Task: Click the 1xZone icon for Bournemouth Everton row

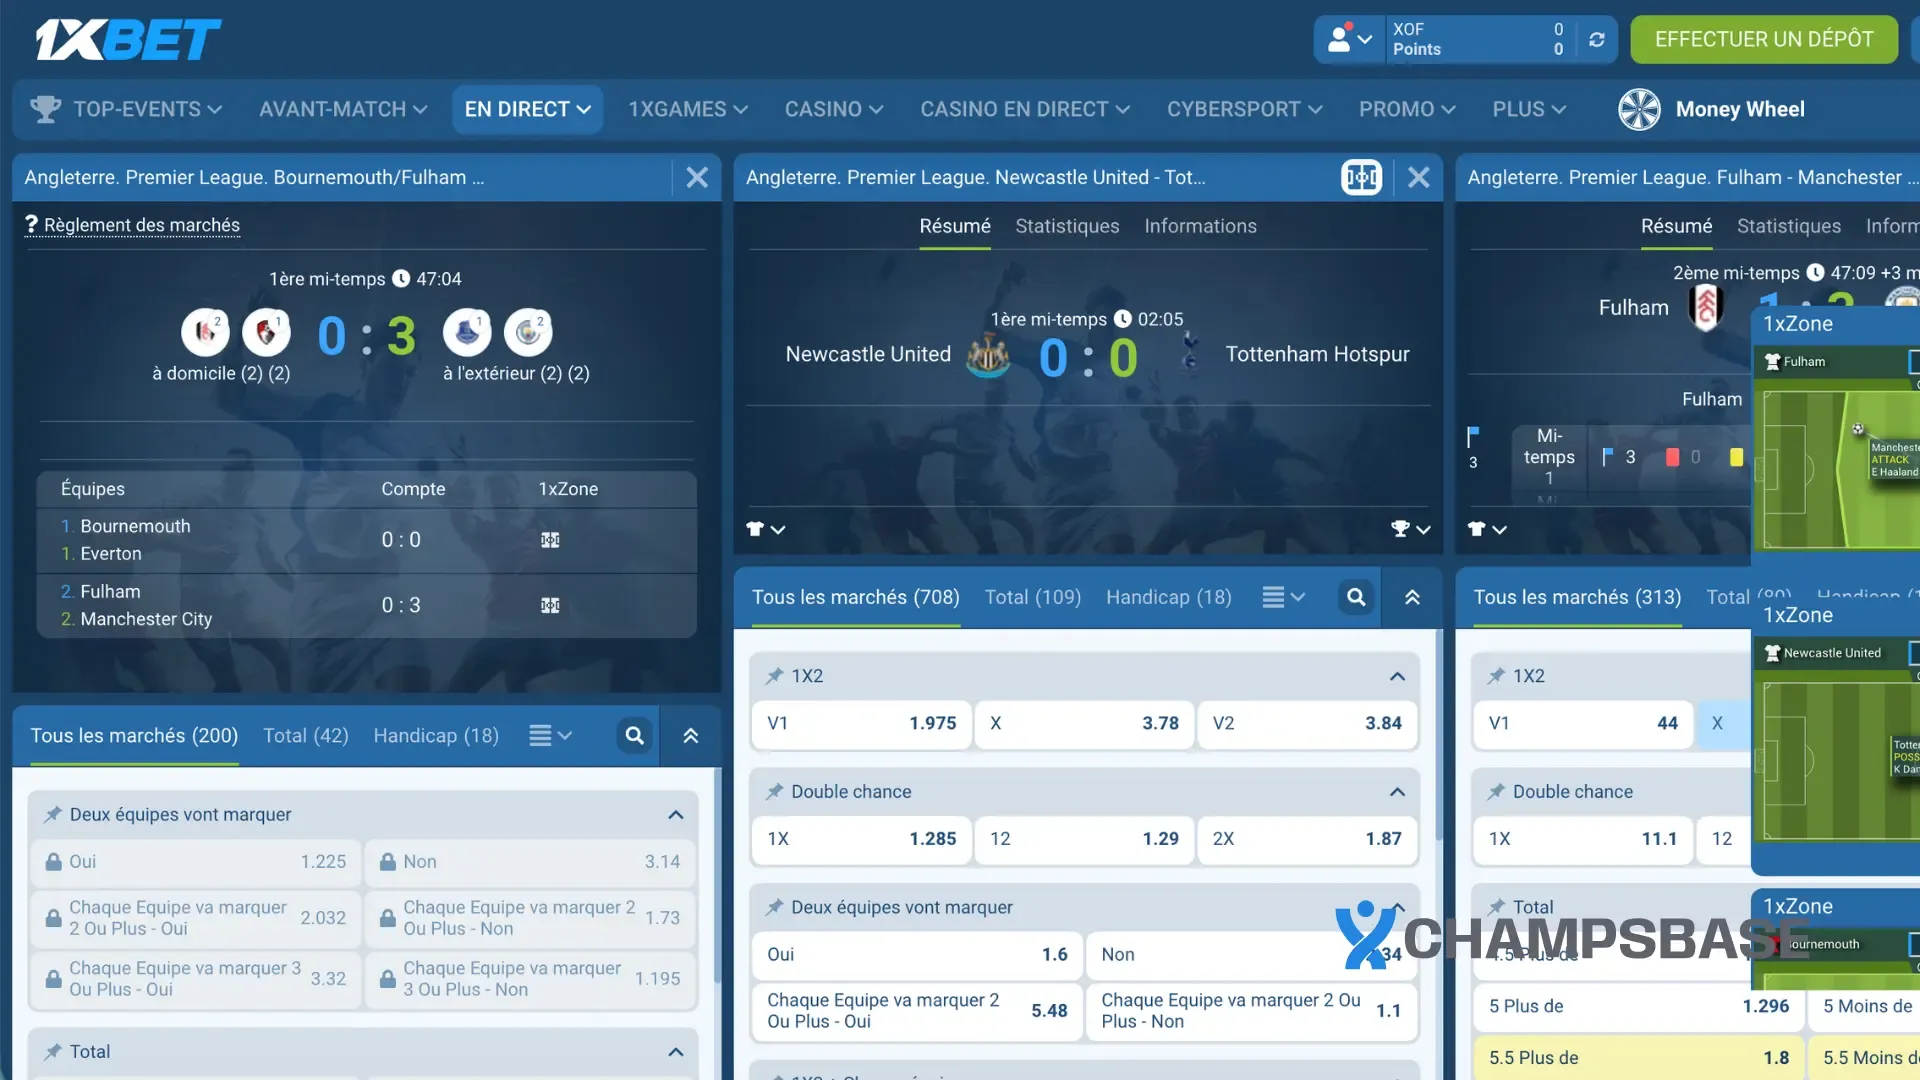Action: [x=550, y=540]
